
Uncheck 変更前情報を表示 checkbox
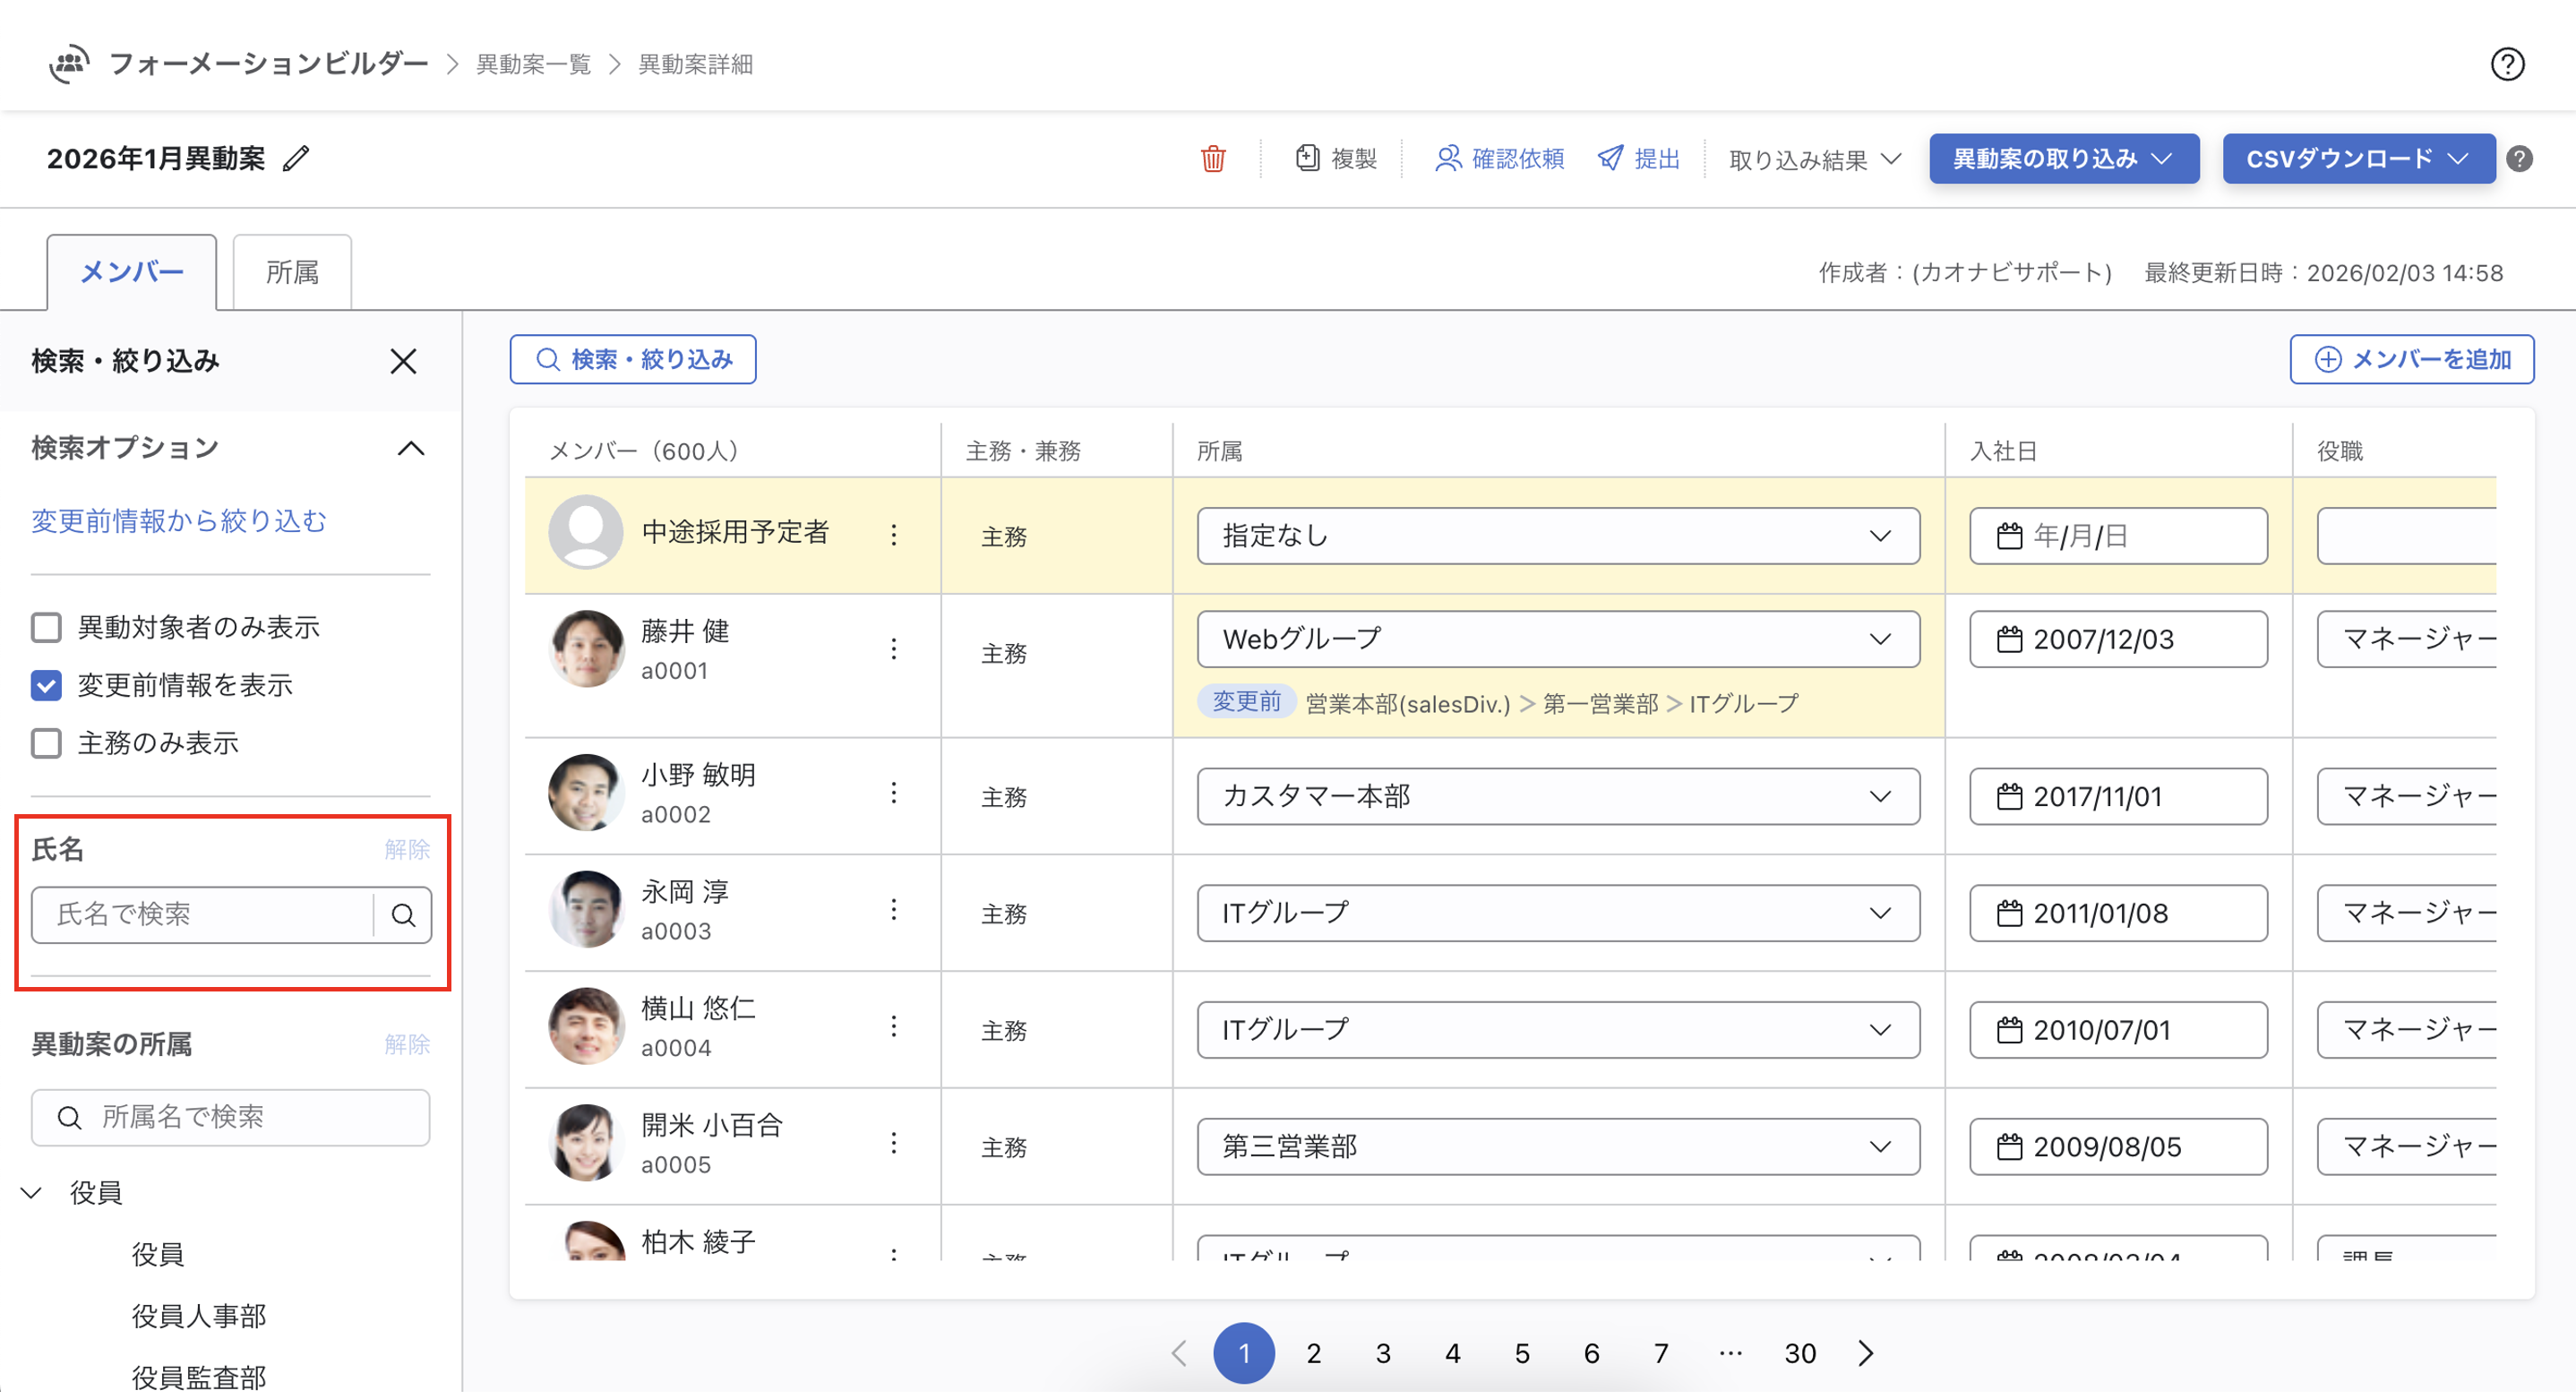coord(47,686)
